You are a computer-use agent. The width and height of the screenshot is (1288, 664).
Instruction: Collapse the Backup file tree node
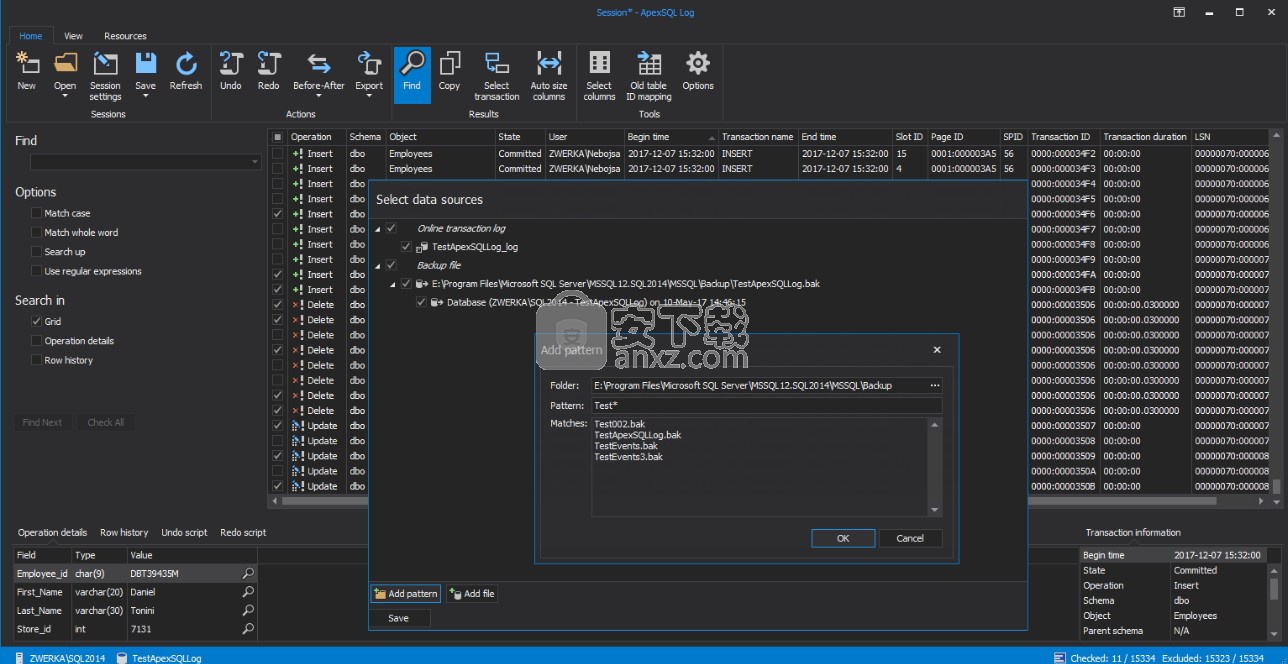coord(378,265)
